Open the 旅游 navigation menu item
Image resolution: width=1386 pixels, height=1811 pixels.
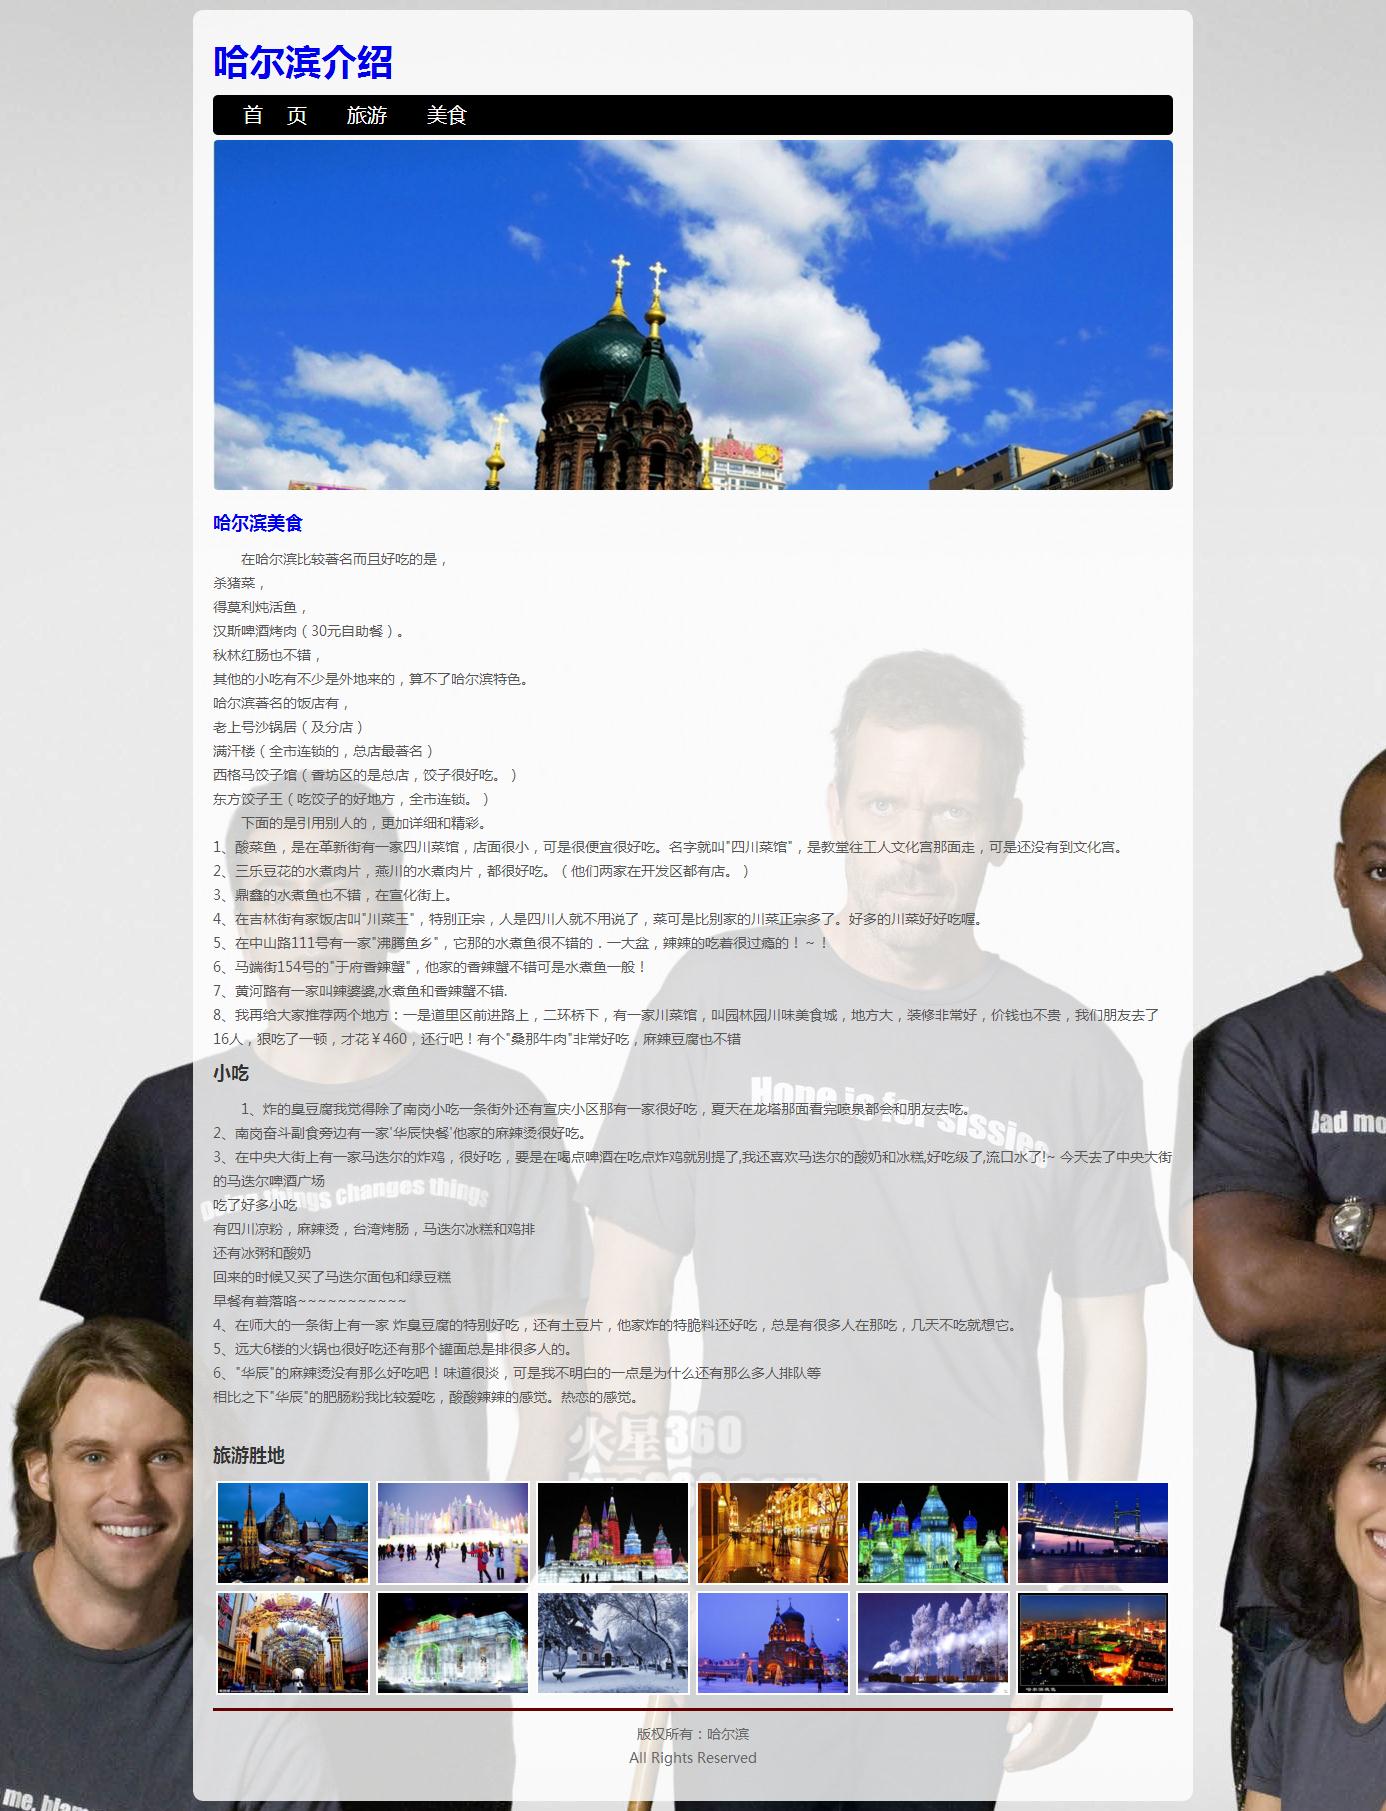point(367,115)
